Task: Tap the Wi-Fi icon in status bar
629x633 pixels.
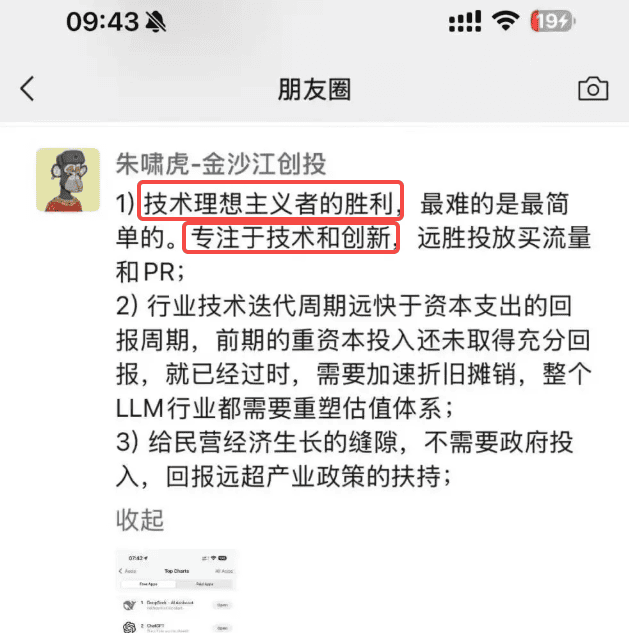Action: pos(505,21)
